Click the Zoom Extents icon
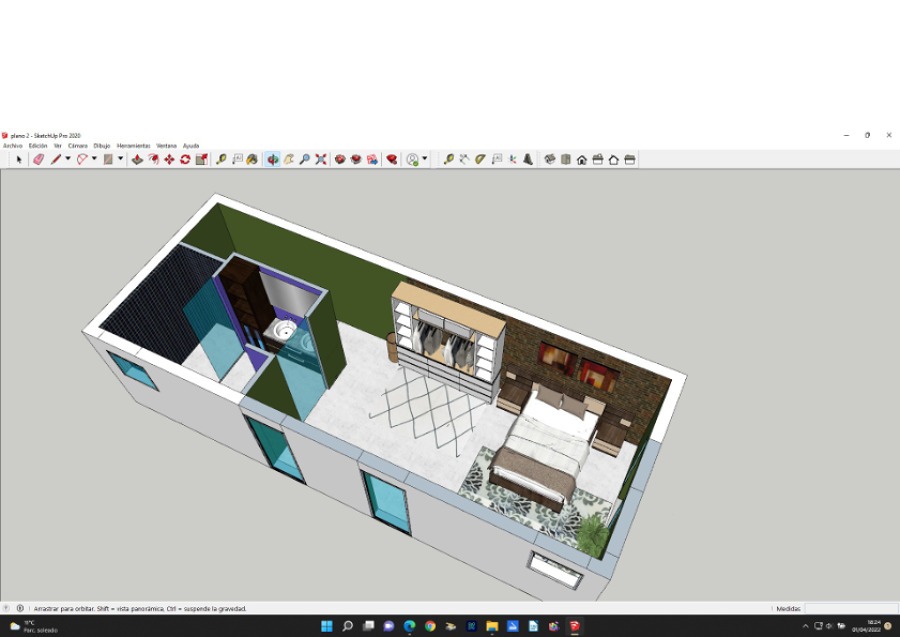The width and height of the screenshot is (900, 637). (320, 159)
